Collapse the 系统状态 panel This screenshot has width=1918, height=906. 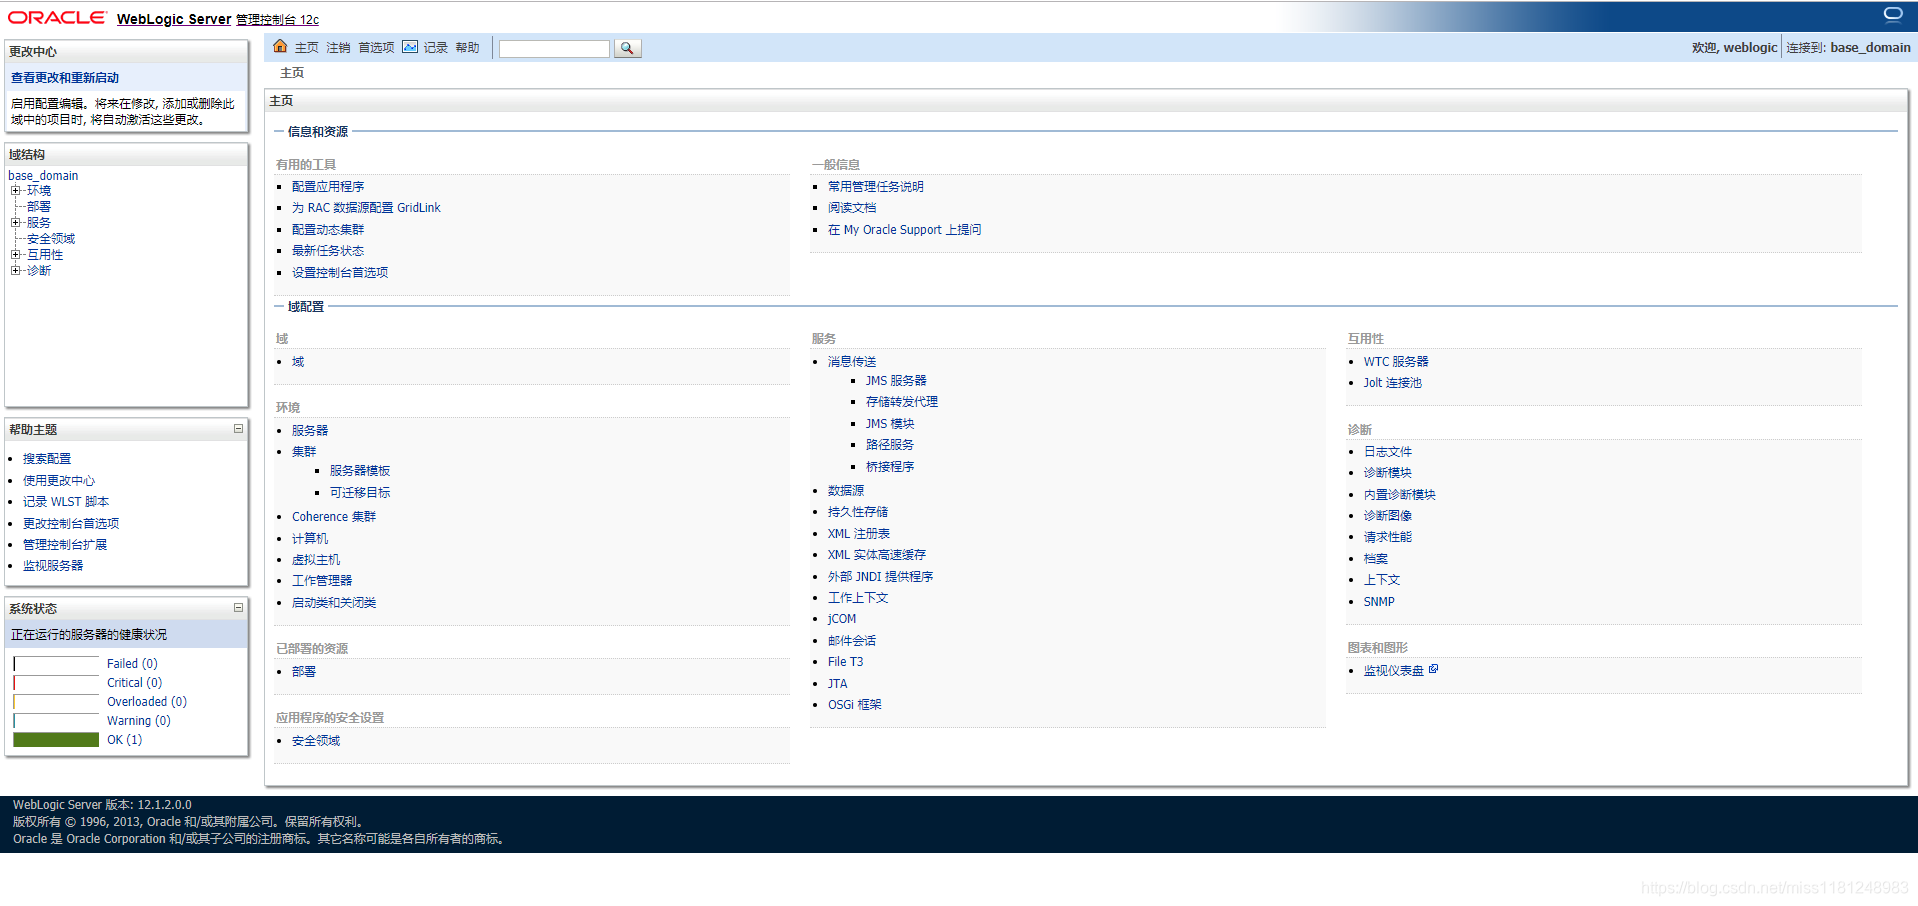click(x=238, y=608)
